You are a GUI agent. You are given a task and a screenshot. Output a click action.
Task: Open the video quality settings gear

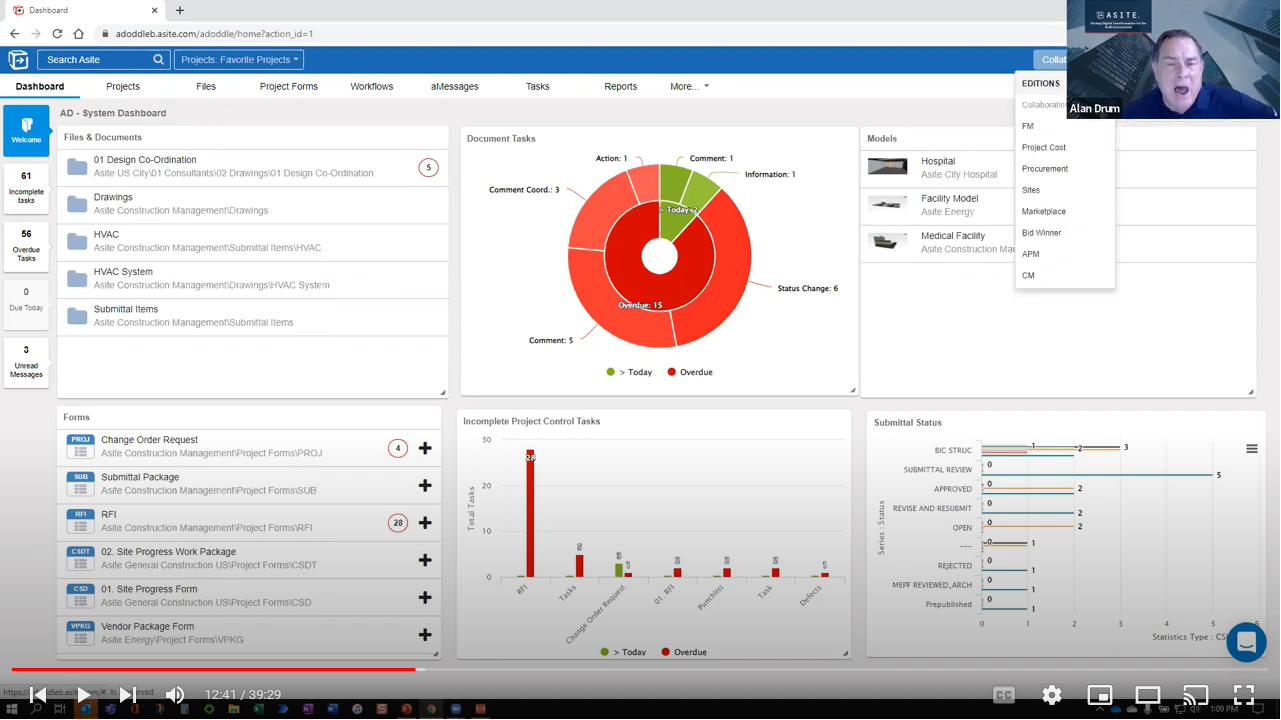[1051, 694]
